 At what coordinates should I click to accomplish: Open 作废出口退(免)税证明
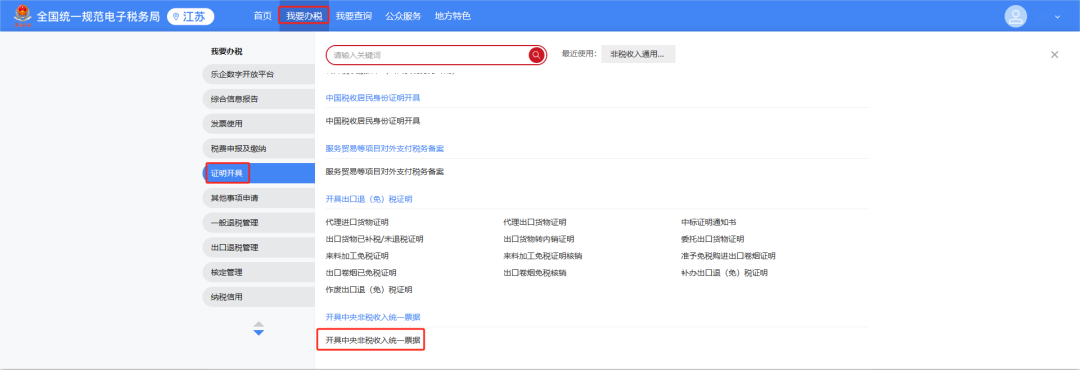pos(369,289)
